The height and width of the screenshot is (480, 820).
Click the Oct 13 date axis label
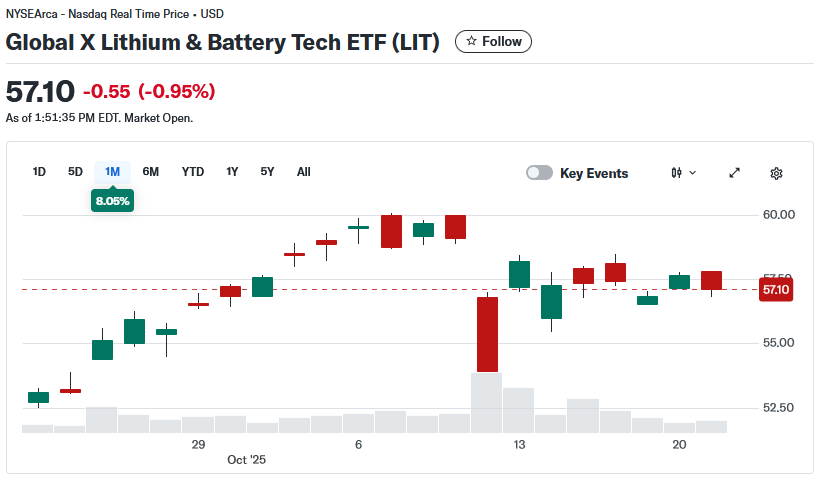tap(519, 444)
